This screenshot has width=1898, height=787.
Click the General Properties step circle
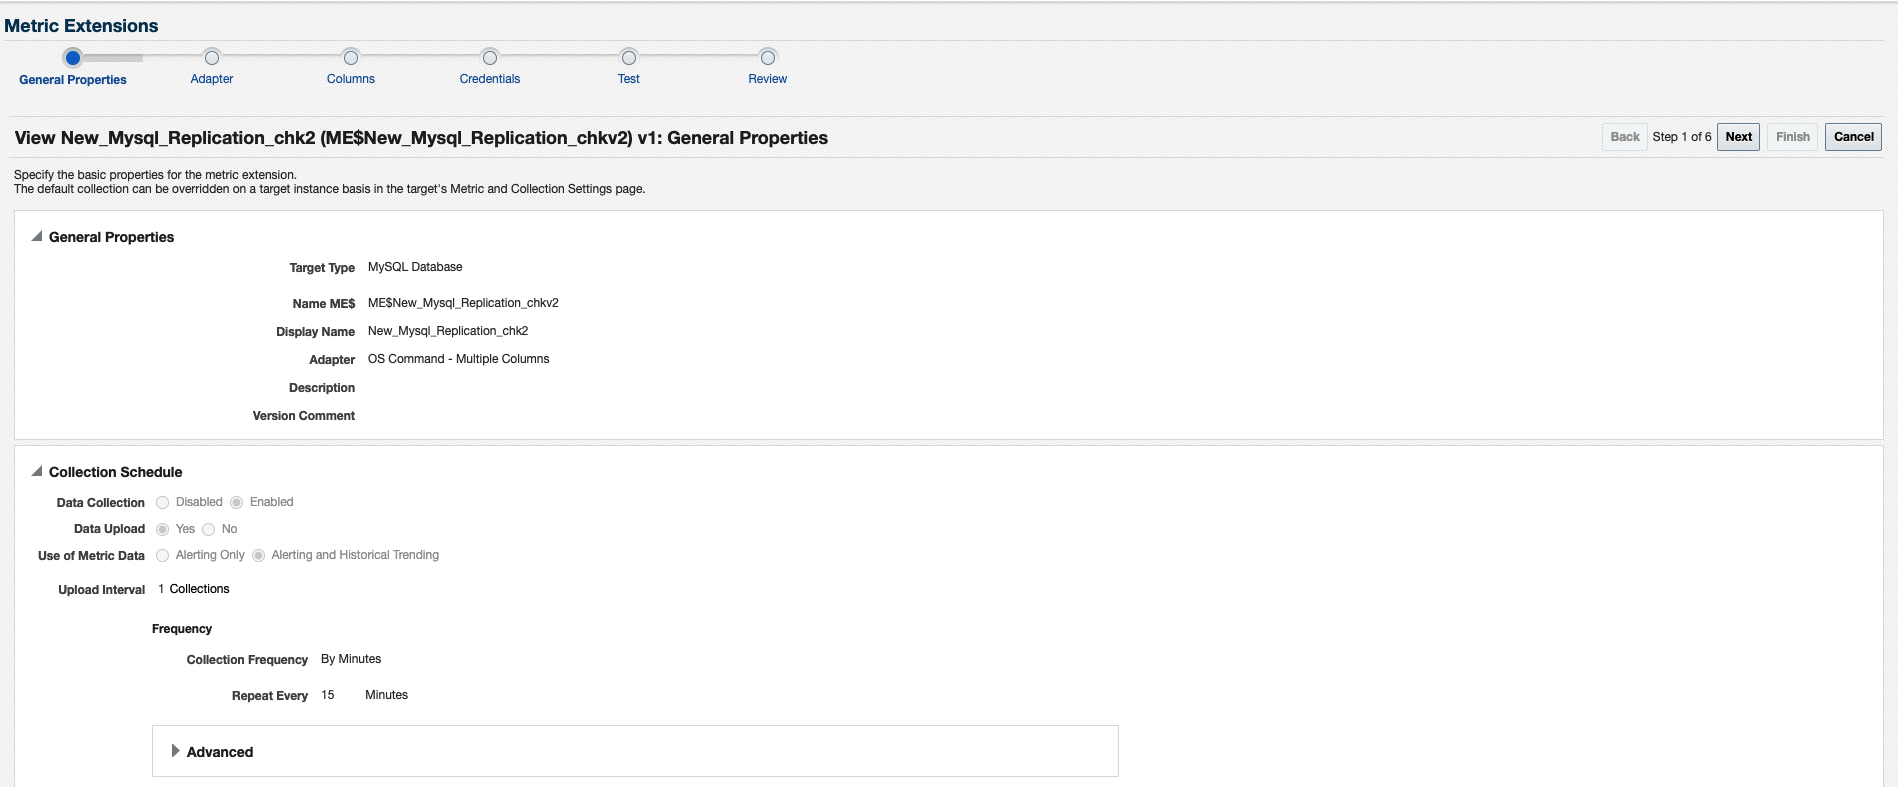(x=73, y=58)
